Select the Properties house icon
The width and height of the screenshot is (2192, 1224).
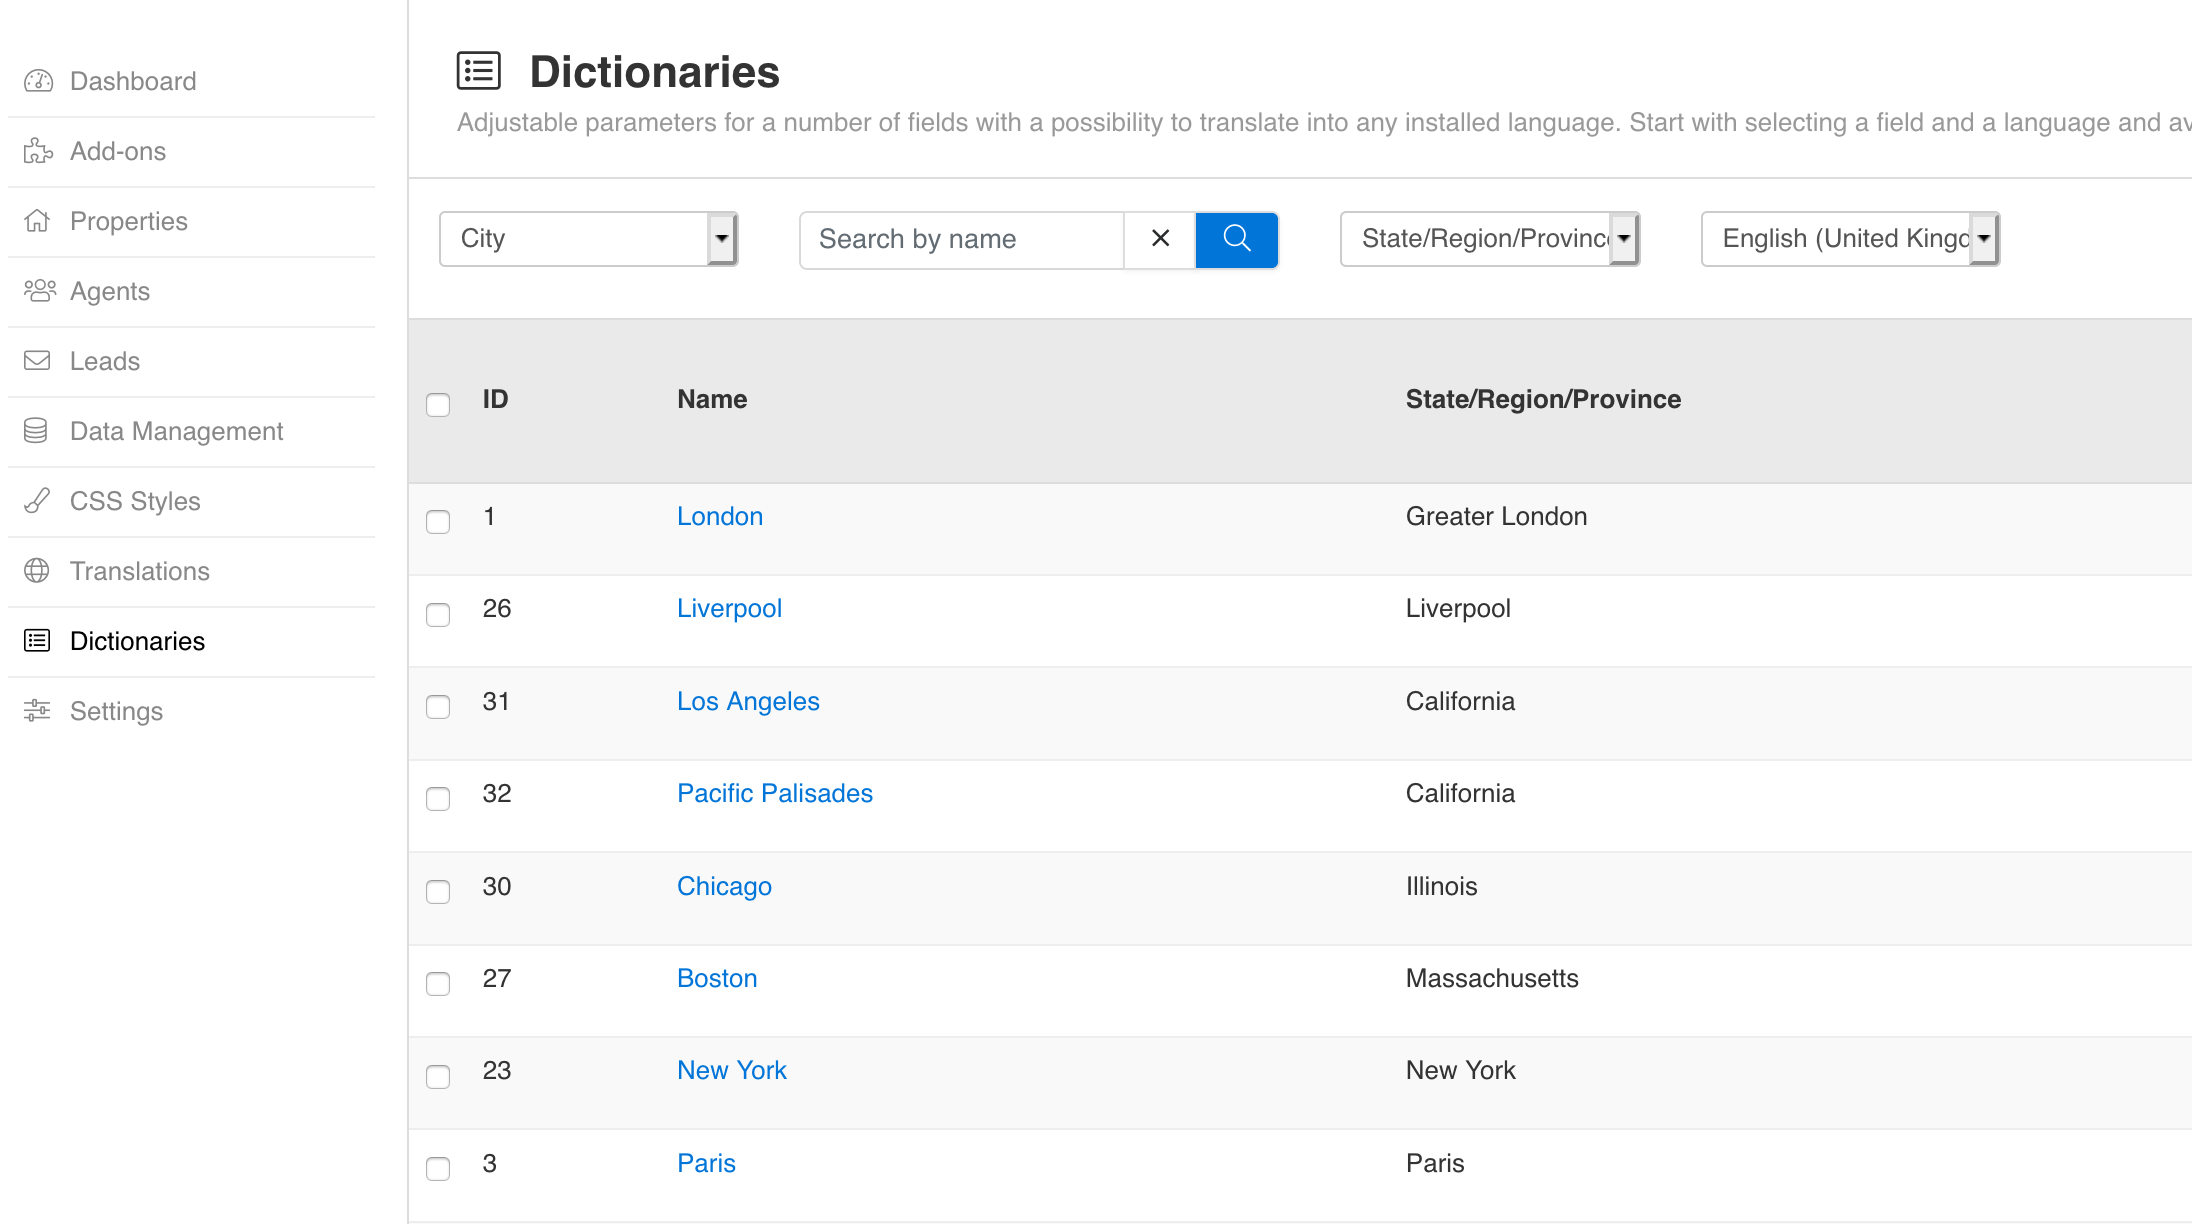point(38,221)
